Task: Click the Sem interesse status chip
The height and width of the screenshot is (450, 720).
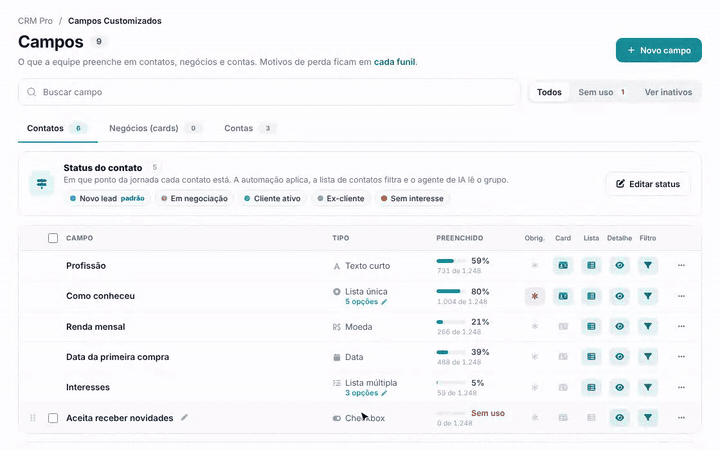Action: click(x=412, y=198)
